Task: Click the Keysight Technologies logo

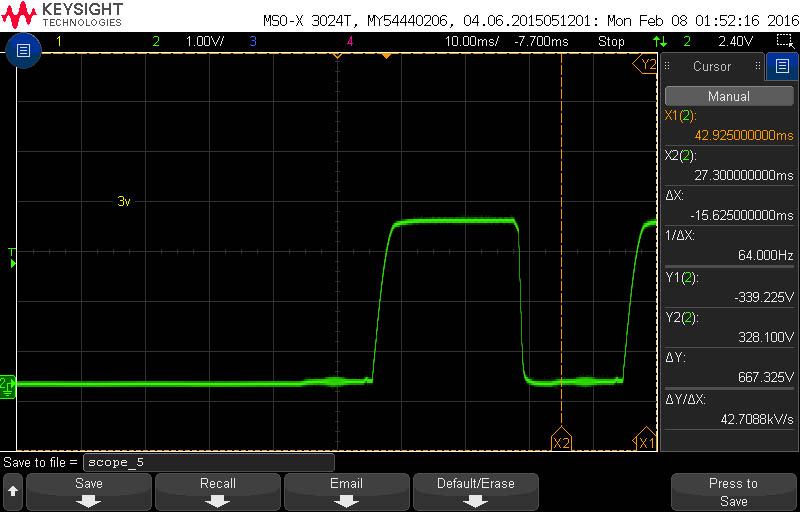Action: point(62,14)
